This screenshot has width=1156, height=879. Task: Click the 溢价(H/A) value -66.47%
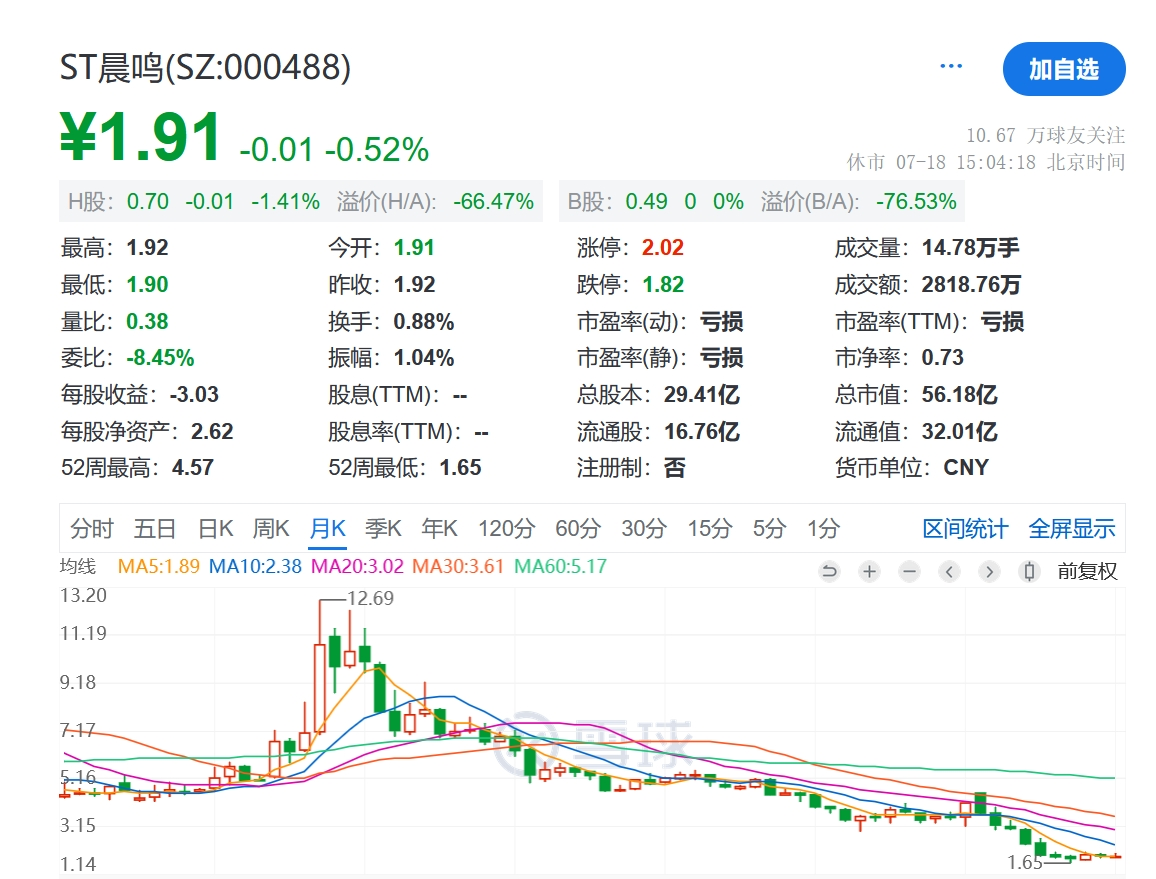pyautogui.click(x=493, y=201)
